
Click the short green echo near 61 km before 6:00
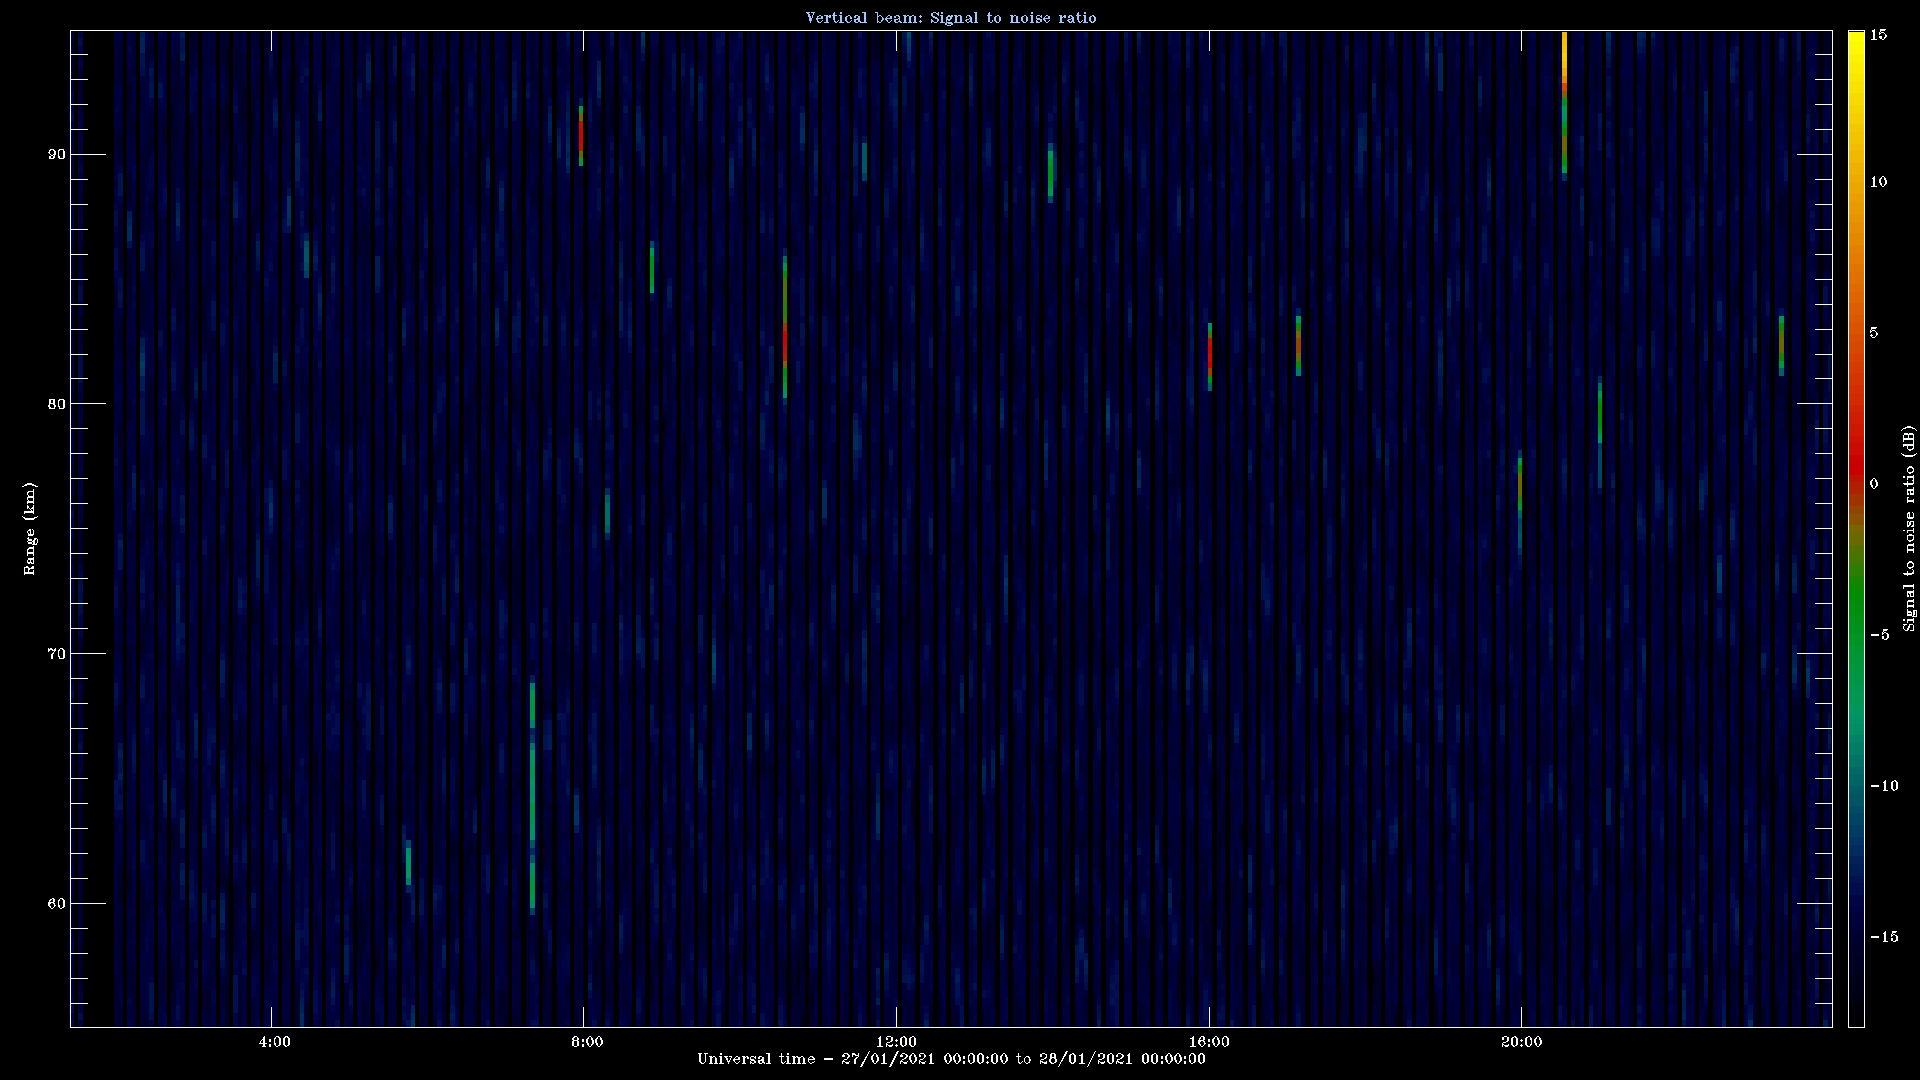click(408, 865)
